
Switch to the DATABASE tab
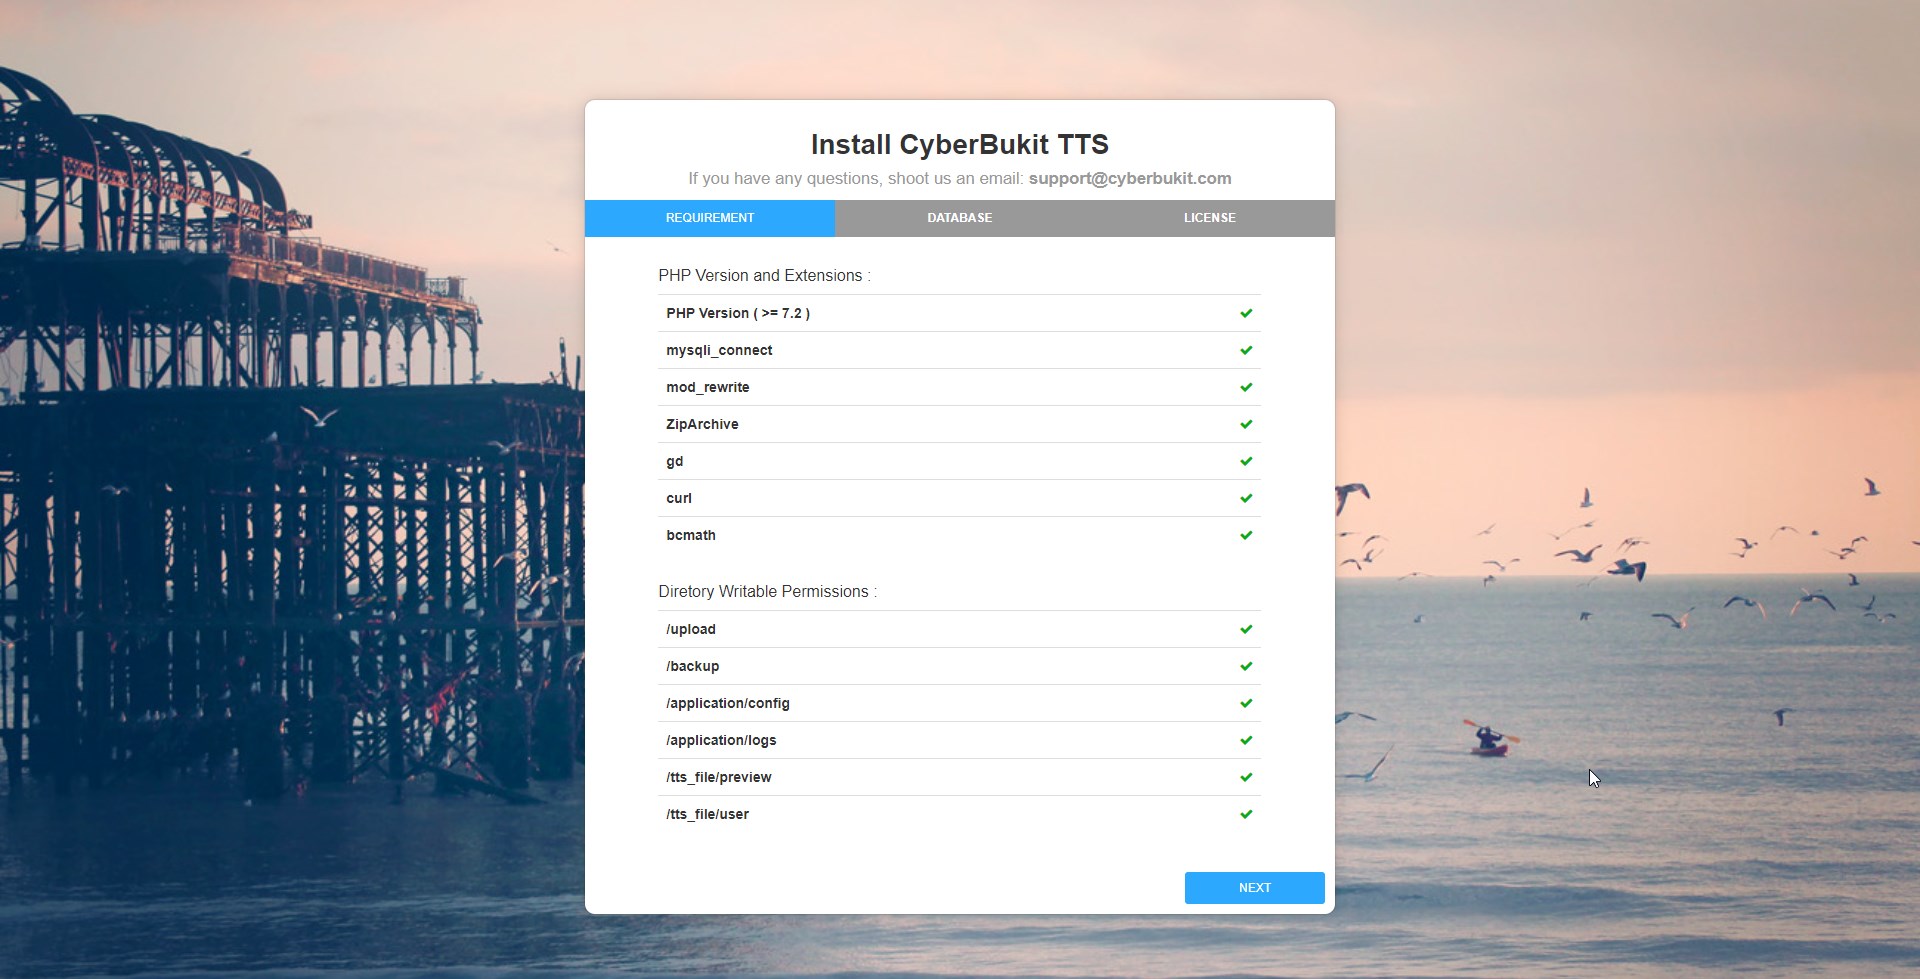(960, 218)
